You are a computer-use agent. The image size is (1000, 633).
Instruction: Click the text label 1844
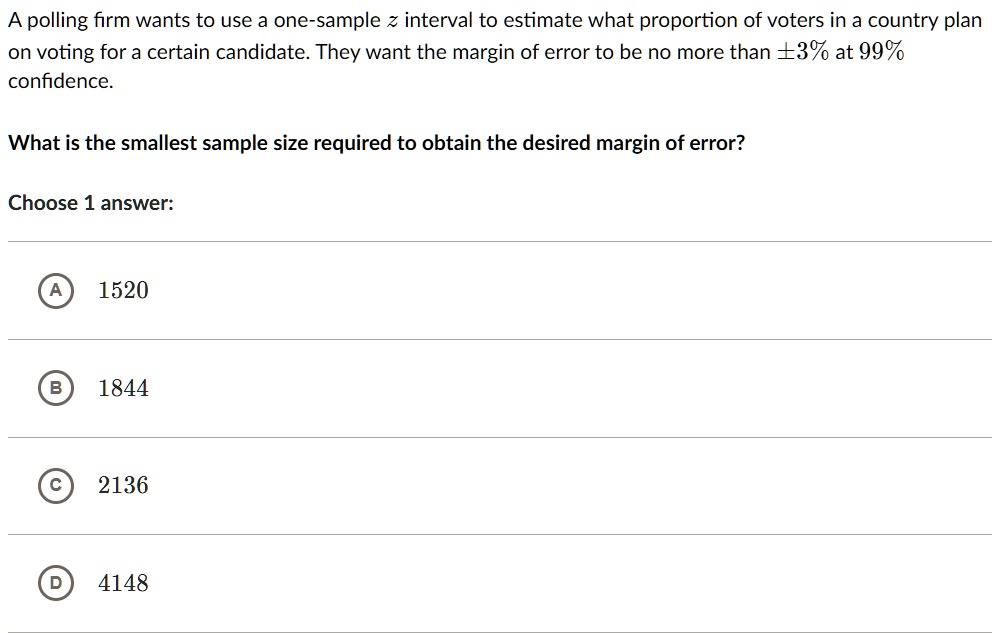[123, 387]
